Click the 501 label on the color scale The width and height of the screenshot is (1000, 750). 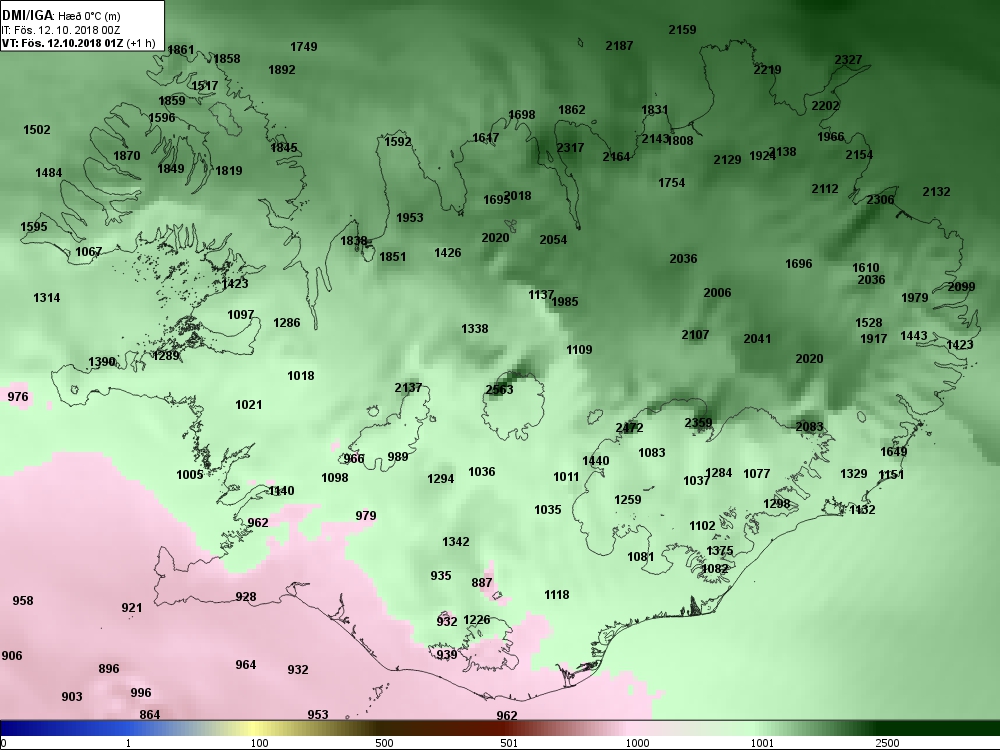point(509,743)
